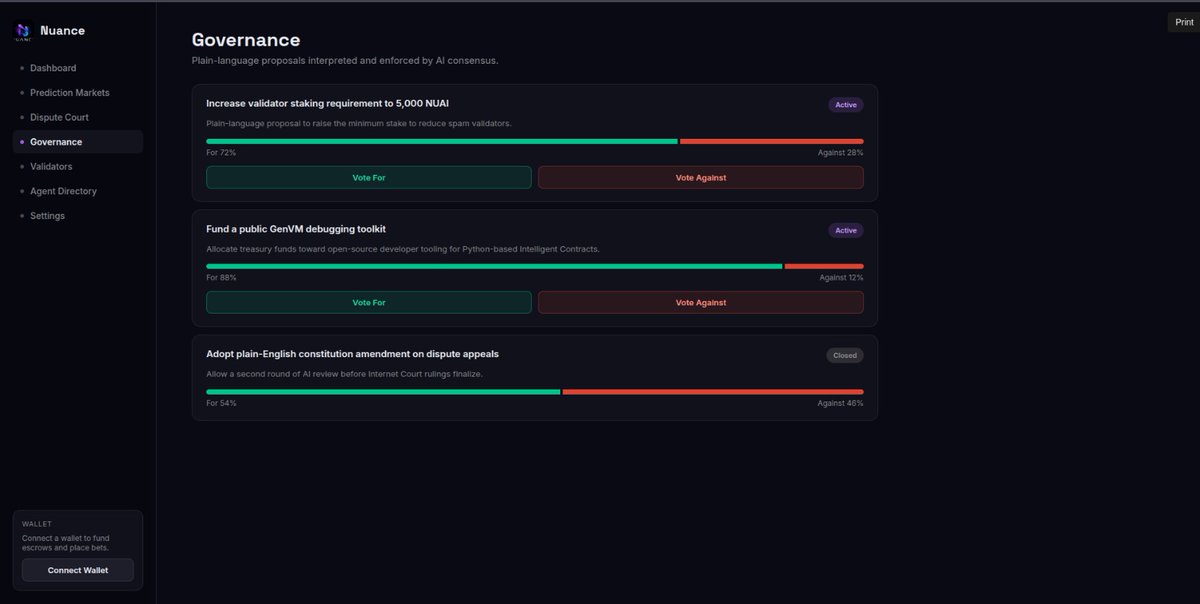Click the Connect Wallet button
Screen dimensions: 1200x604
(x=78, y=571)
